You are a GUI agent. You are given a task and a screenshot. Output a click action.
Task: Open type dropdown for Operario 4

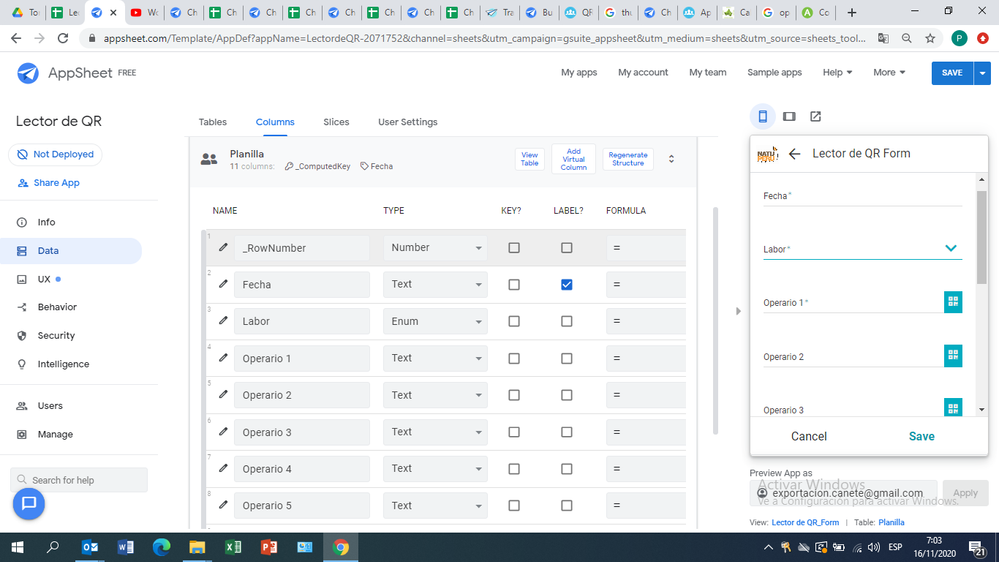435,469
